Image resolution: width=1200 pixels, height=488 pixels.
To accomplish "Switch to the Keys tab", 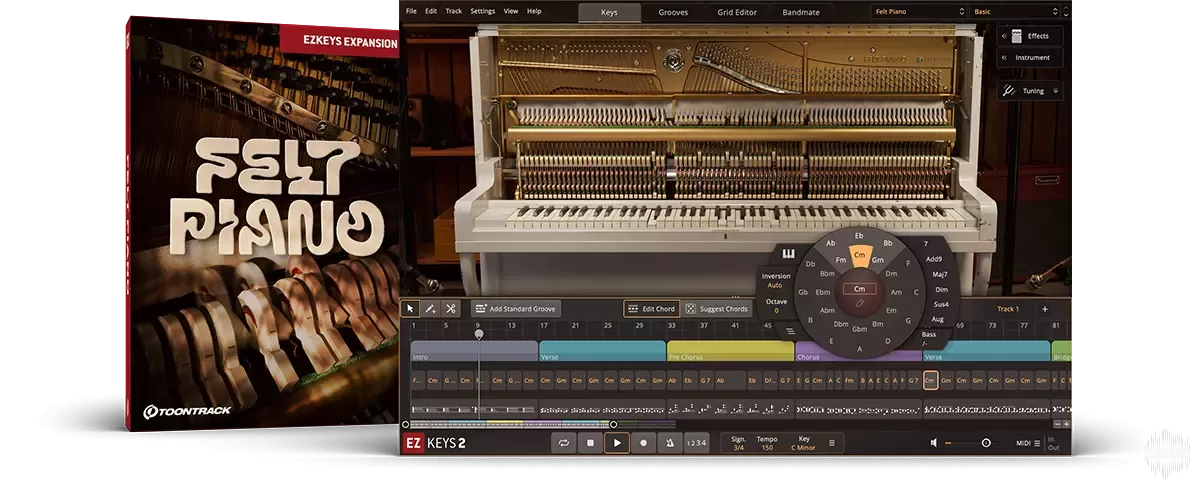I will [x=610, y=12].
